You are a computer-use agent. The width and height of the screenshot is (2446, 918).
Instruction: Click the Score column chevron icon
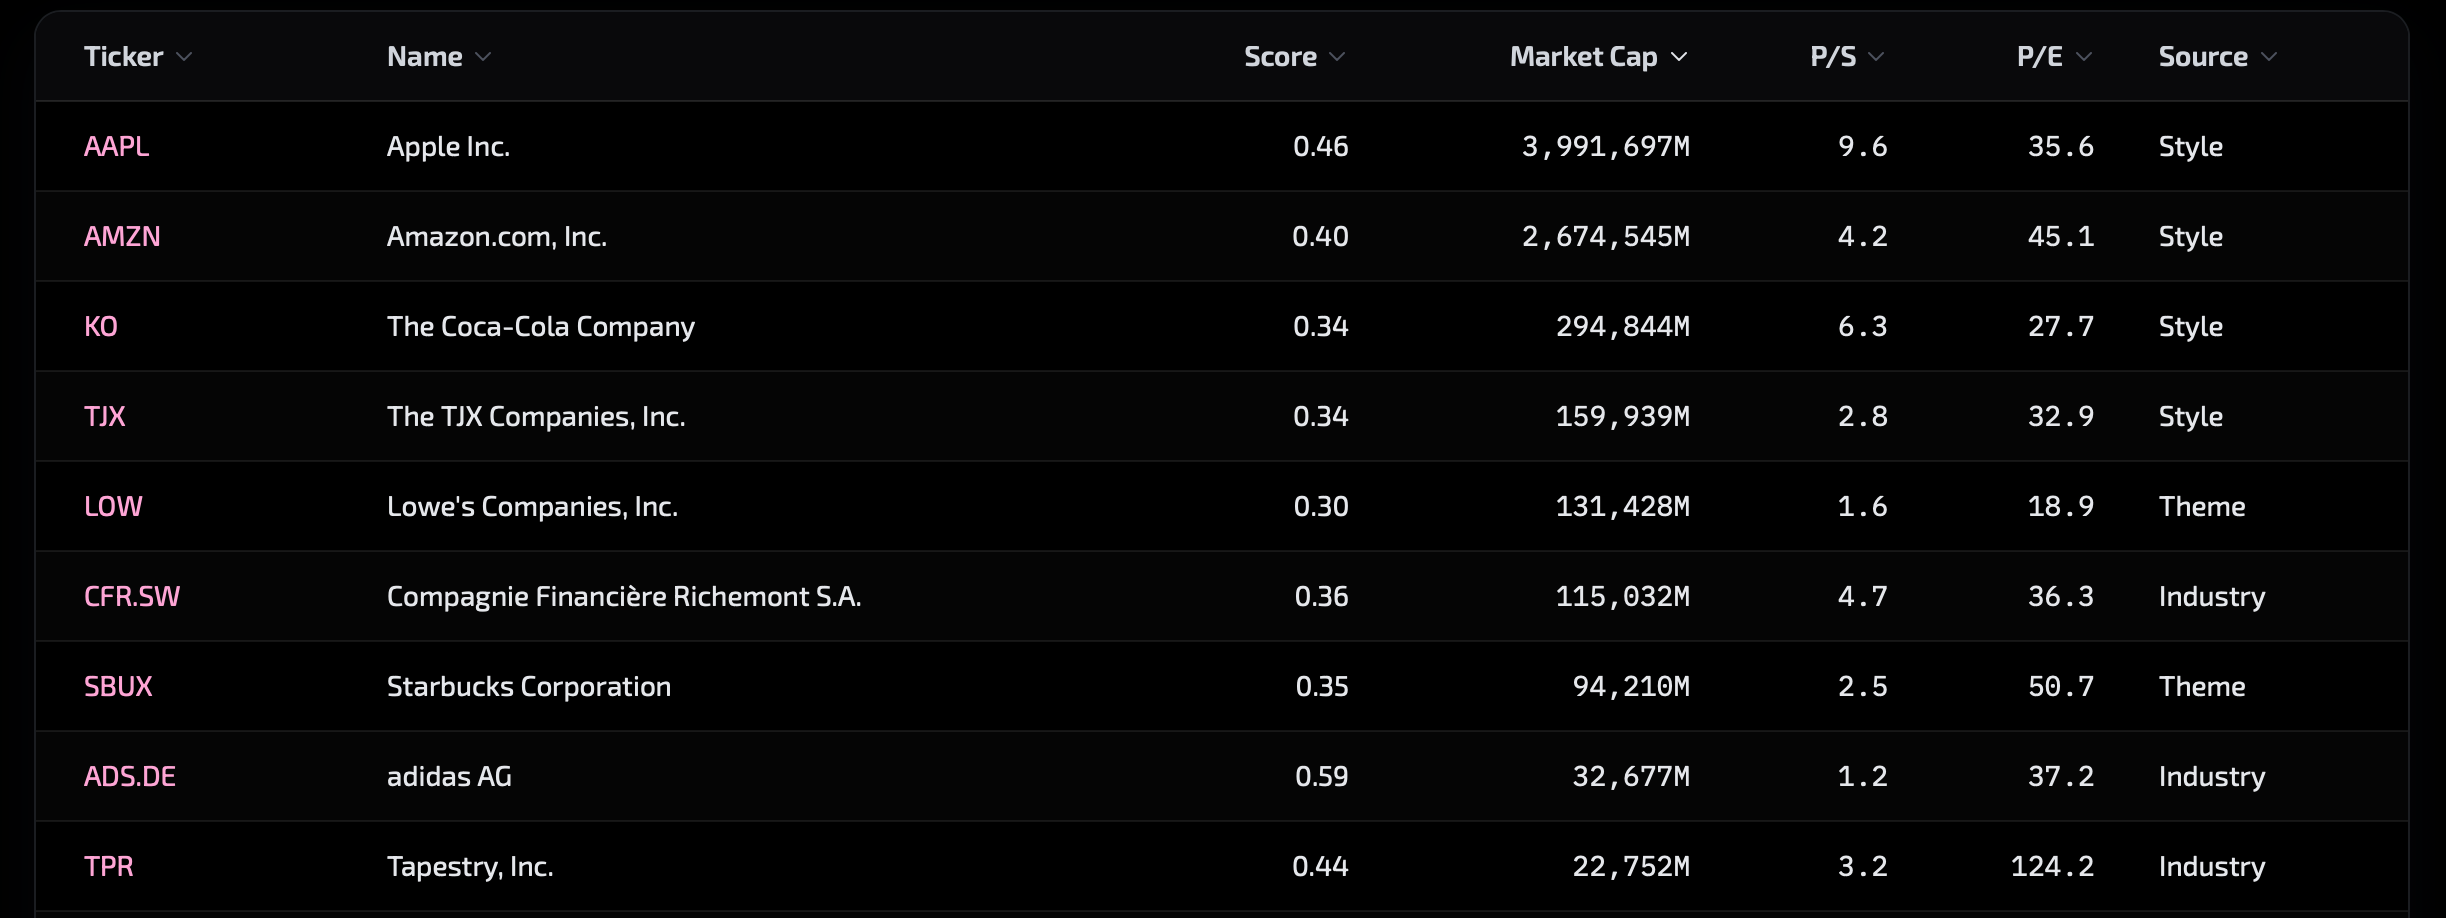1337,57
